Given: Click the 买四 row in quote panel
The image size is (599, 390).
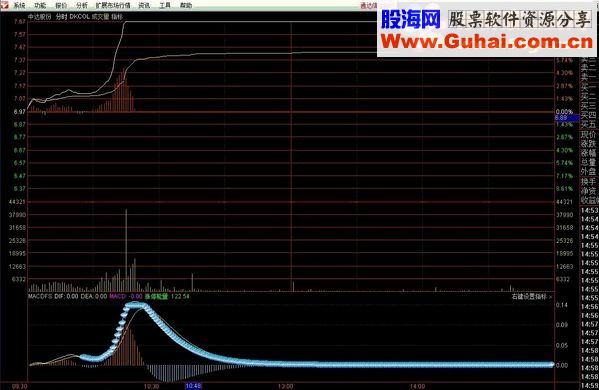Looking at the screenshot, I should [x=588, y=115].
